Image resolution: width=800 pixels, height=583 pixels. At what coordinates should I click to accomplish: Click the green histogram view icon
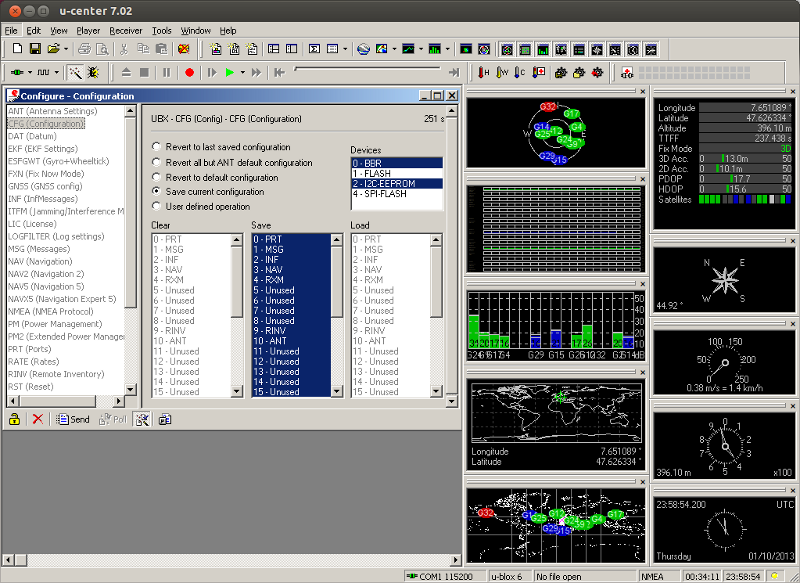click(x=434, y=49)
